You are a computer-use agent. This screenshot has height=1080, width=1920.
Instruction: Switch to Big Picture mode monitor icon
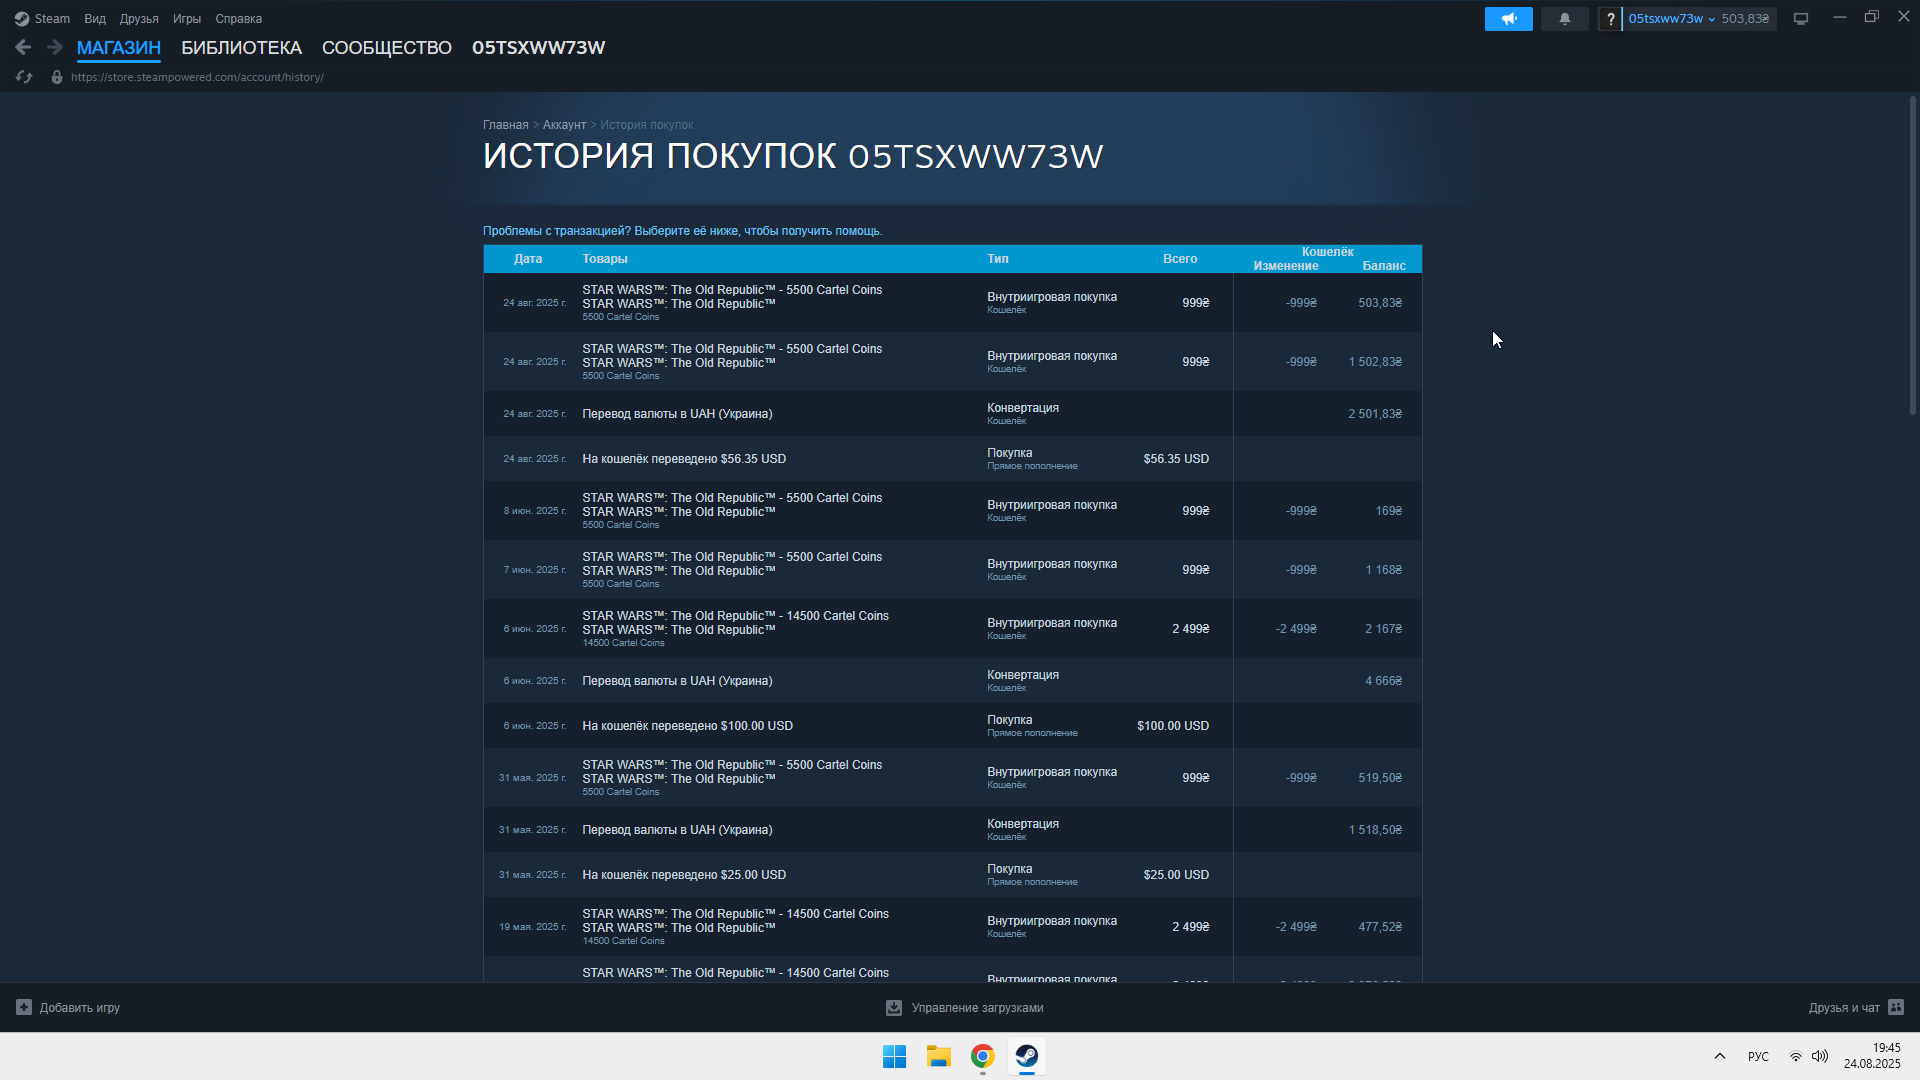click(x=1801, y=19)
